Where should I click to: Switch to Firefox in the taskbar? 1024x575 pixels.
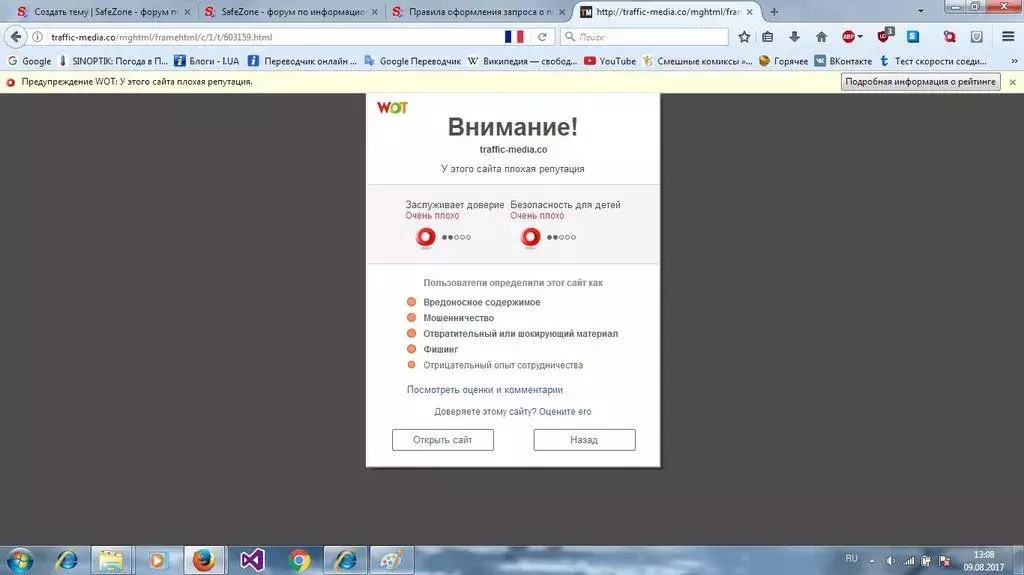click(x=204, y=561)
